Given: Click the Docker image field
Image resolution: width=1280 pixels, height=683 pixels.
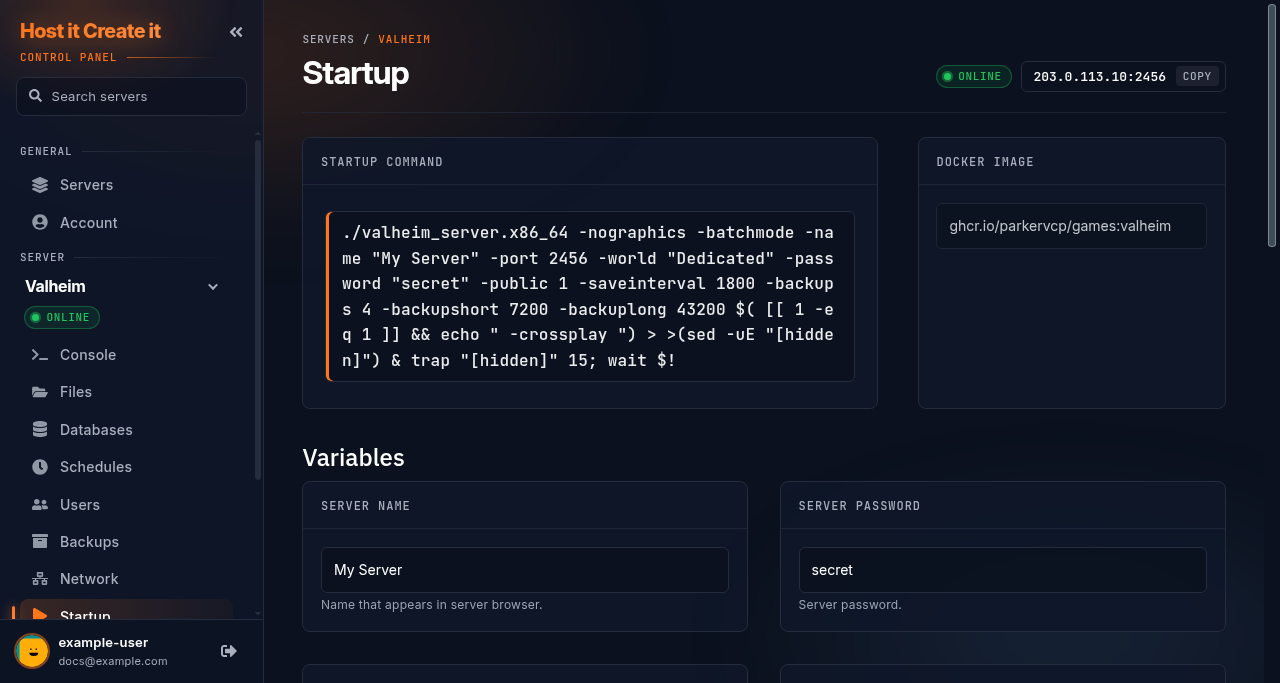Looking at the screenshot, I should (1071, 226).
